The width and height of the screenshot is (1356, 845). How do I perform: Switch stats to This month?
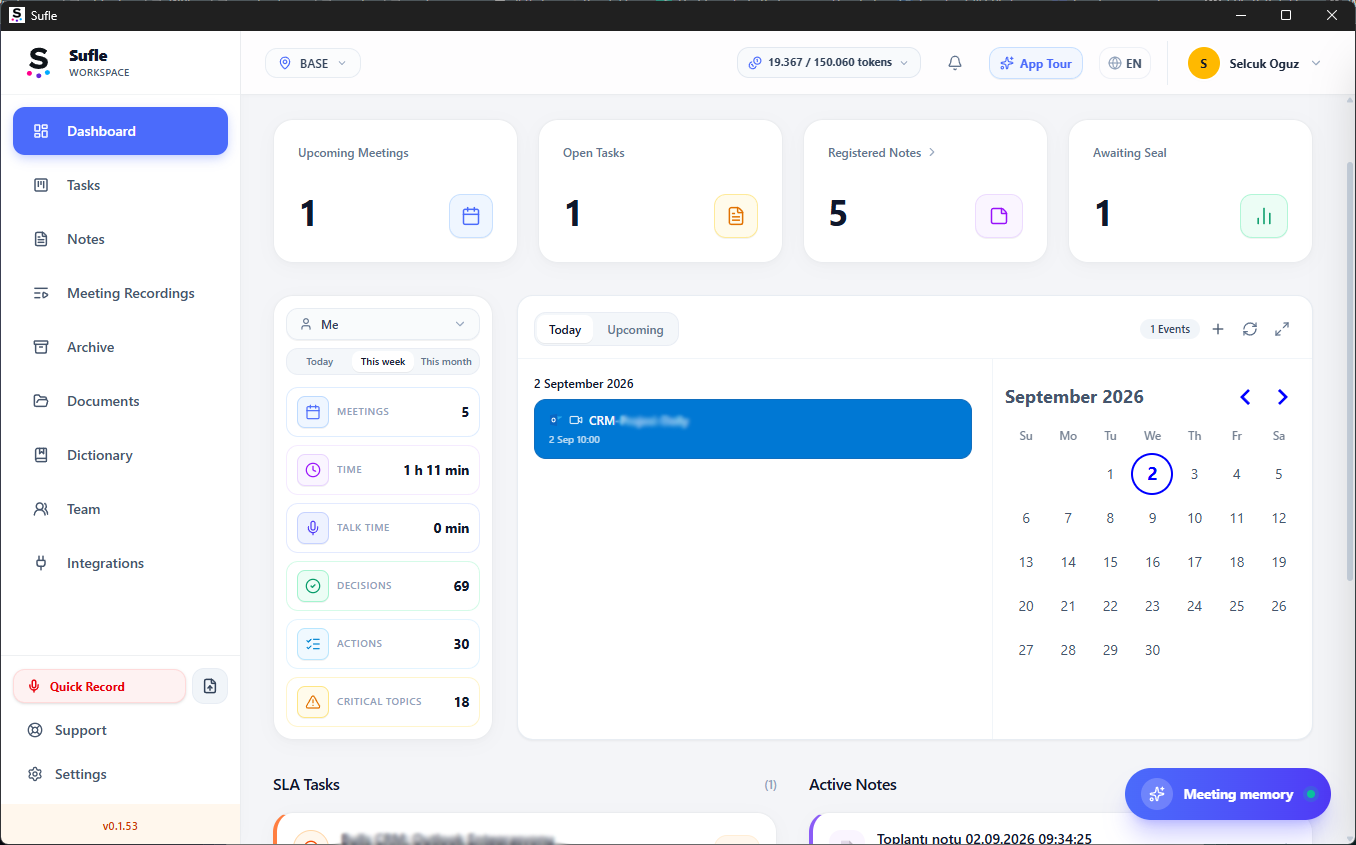(446, 361)
